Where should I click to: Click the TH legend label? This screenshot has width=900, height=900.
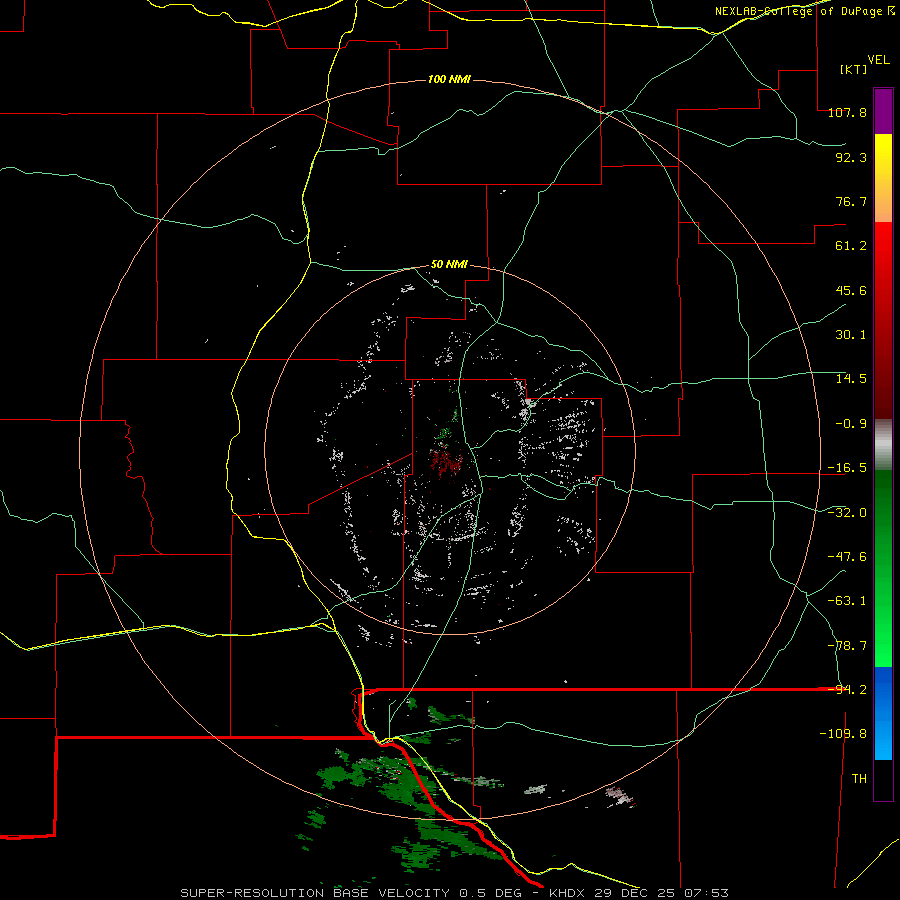coord(859,779)
